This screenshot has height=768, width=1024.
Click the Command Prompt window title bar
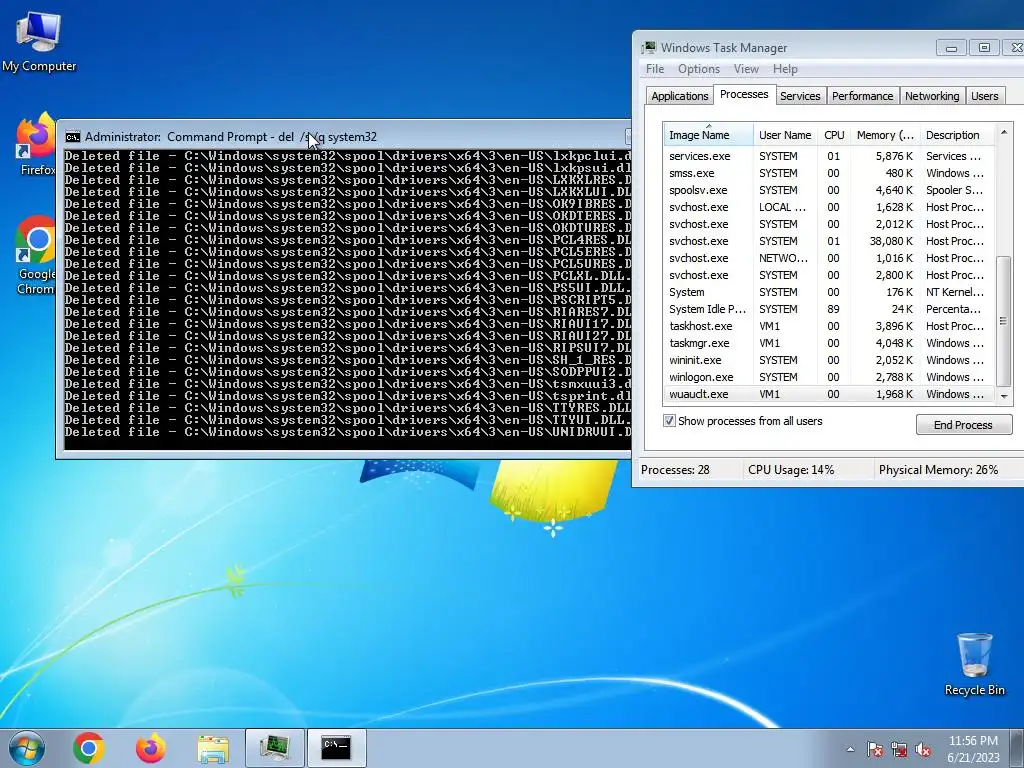[344, 136]
